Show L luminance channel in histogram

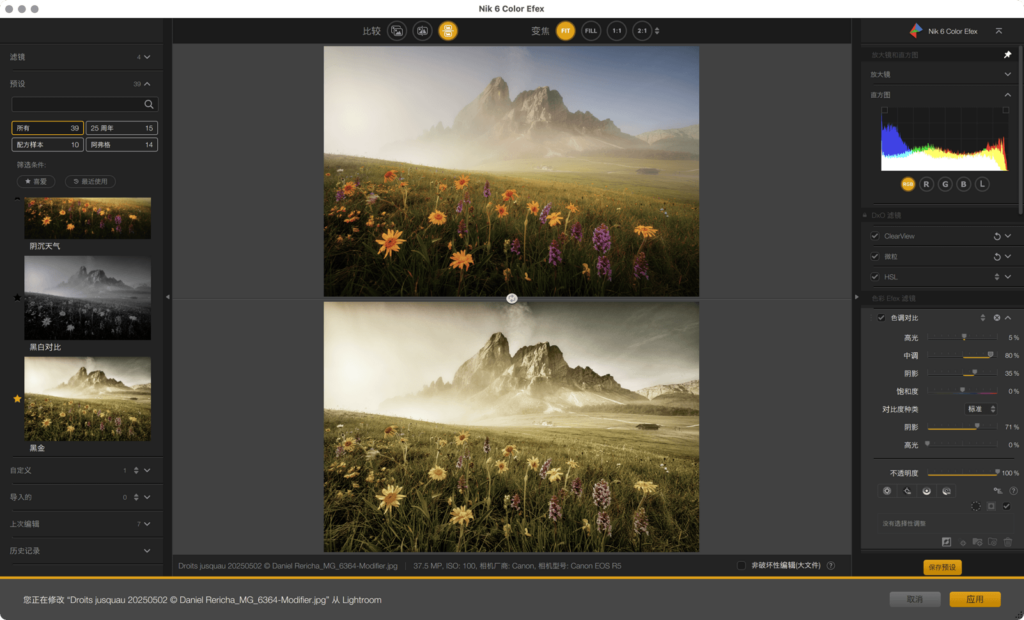[x=982, y=184]
